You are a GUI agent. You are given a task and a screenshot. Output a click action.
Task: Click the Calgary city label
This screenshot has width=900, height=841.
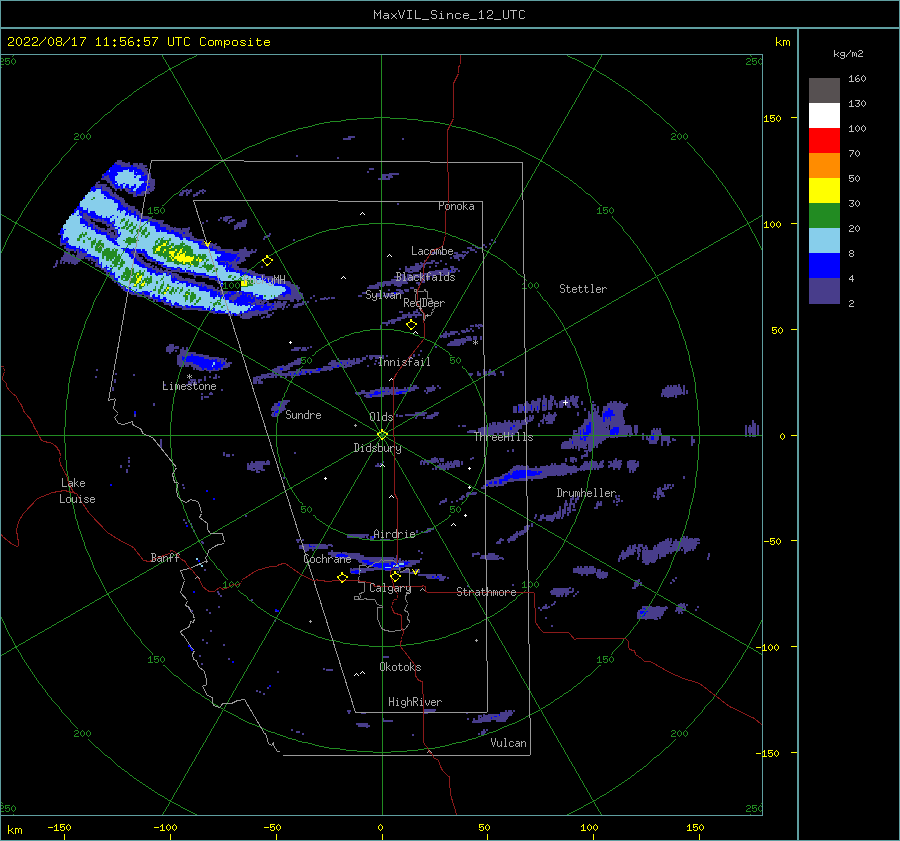point(390,588)
